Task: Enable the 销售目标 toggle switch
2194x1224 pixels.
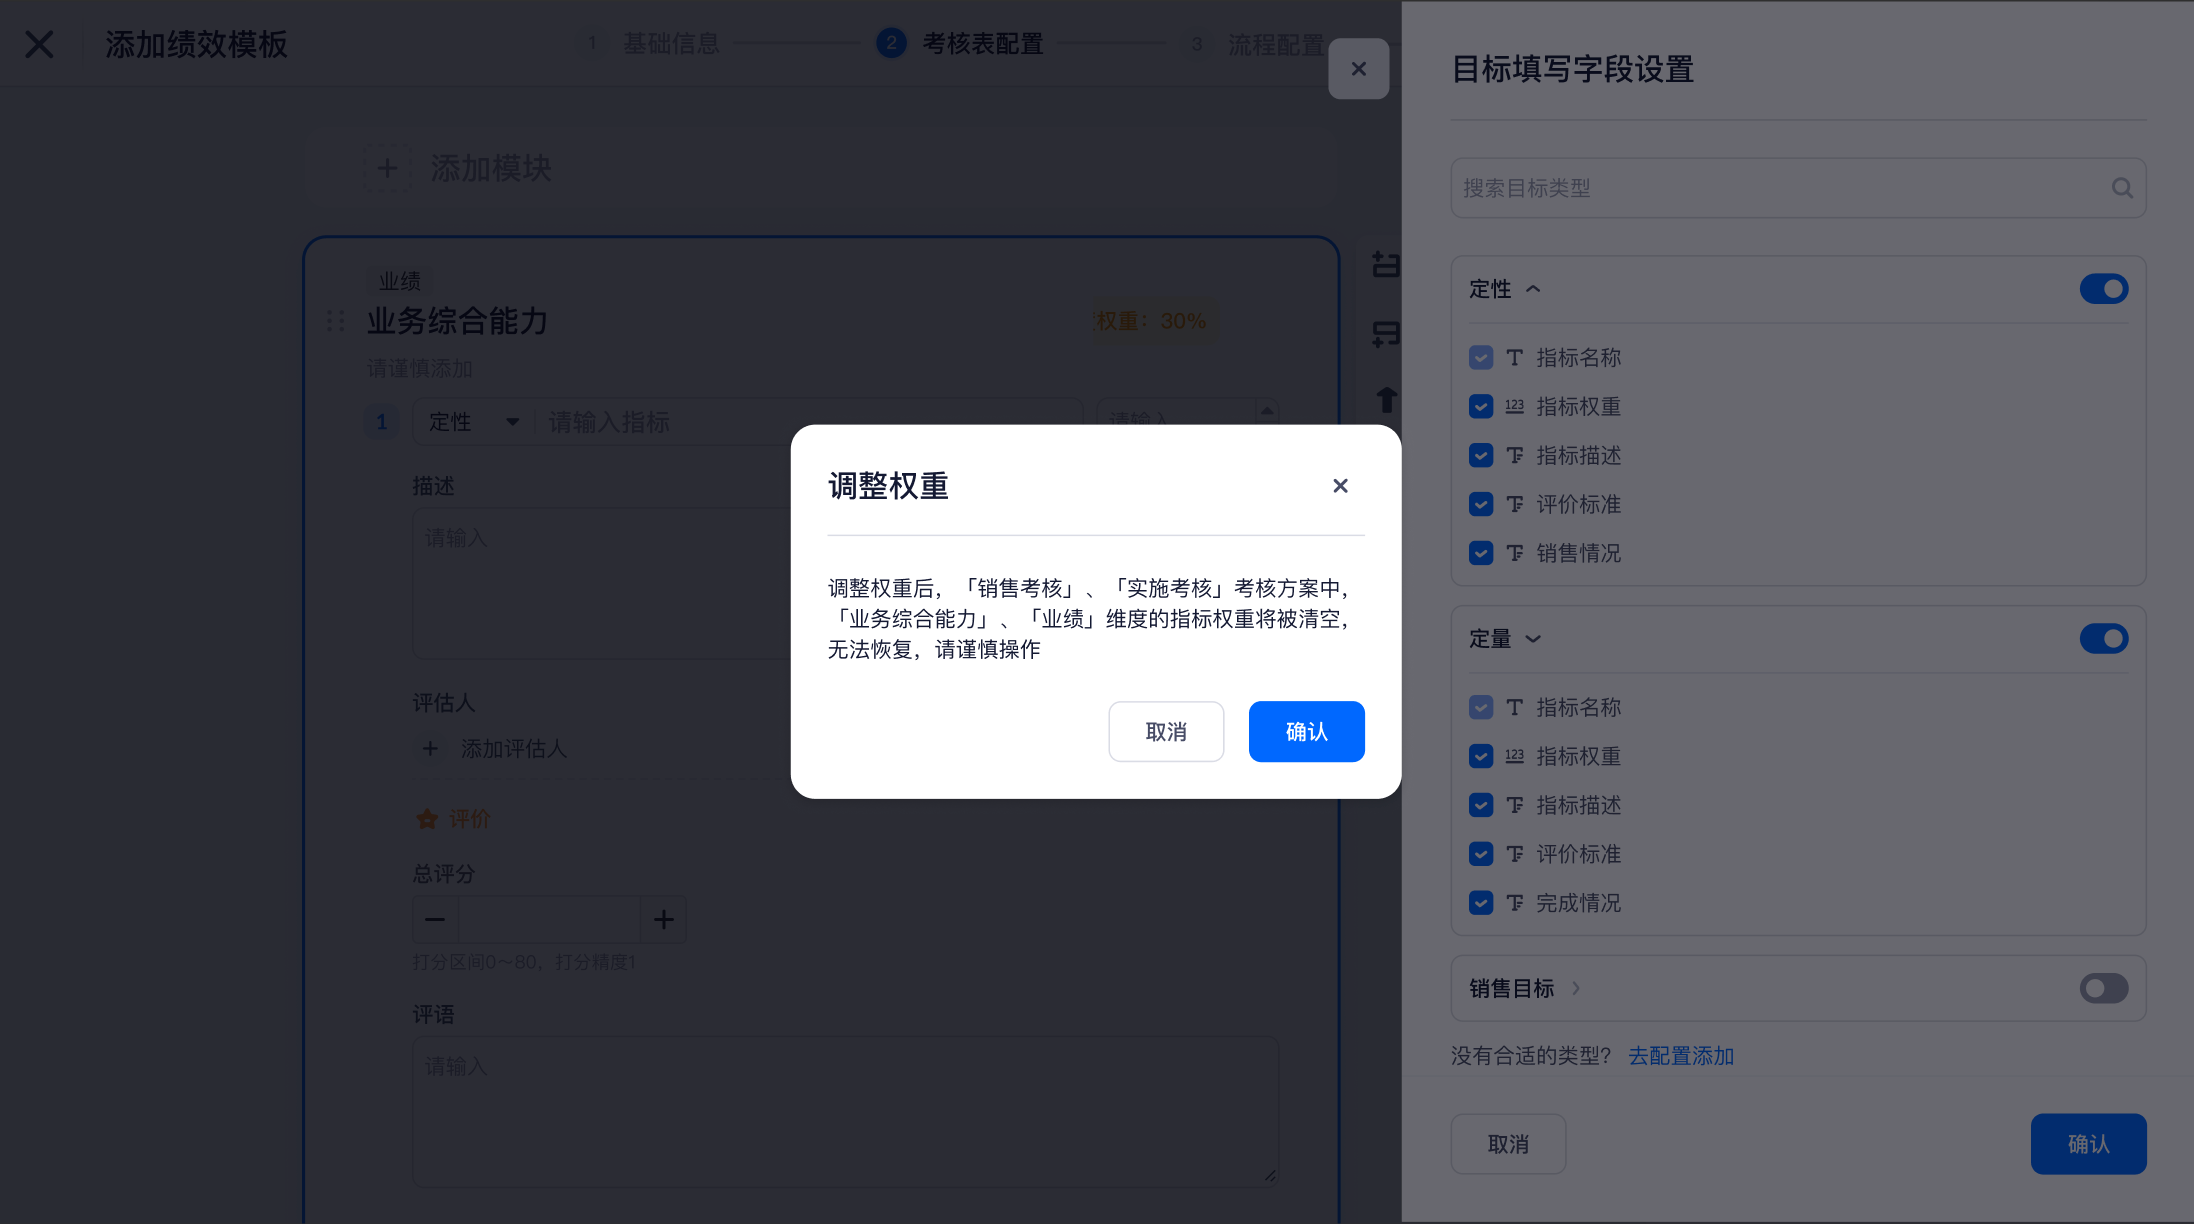Action: point(2103,988)
